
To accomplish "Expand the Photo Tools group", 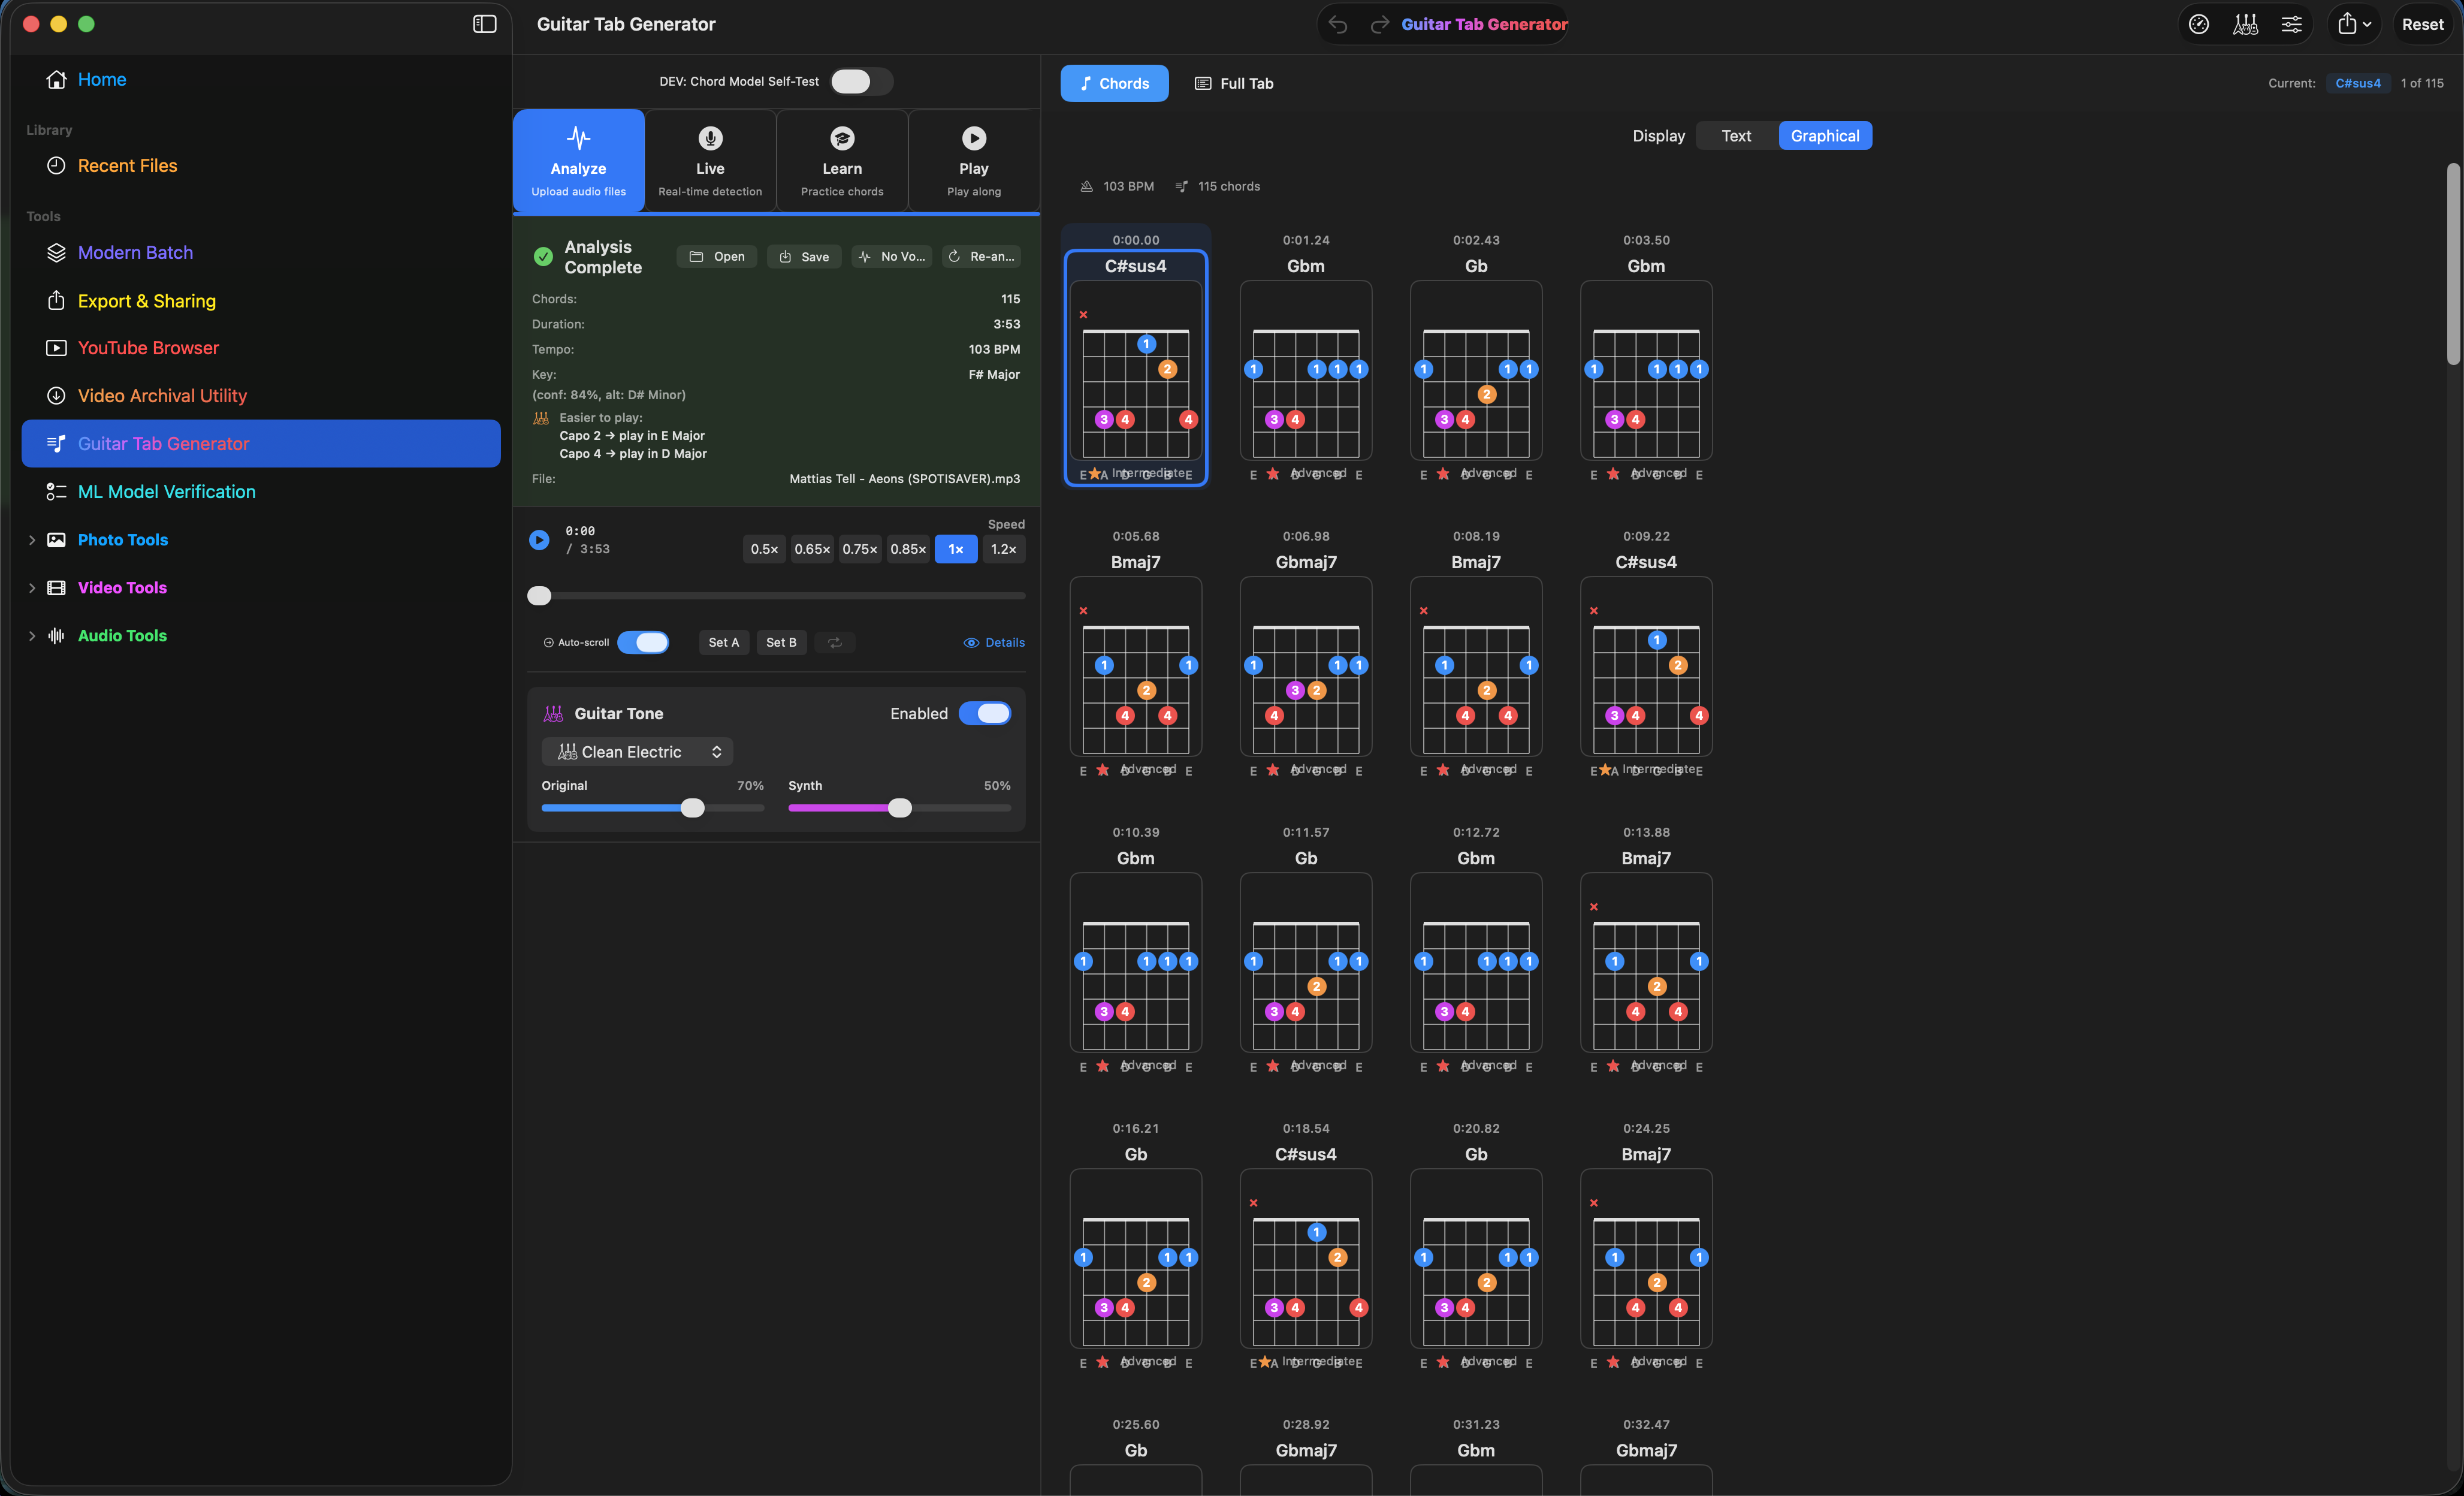I will [x=32, y=540].
